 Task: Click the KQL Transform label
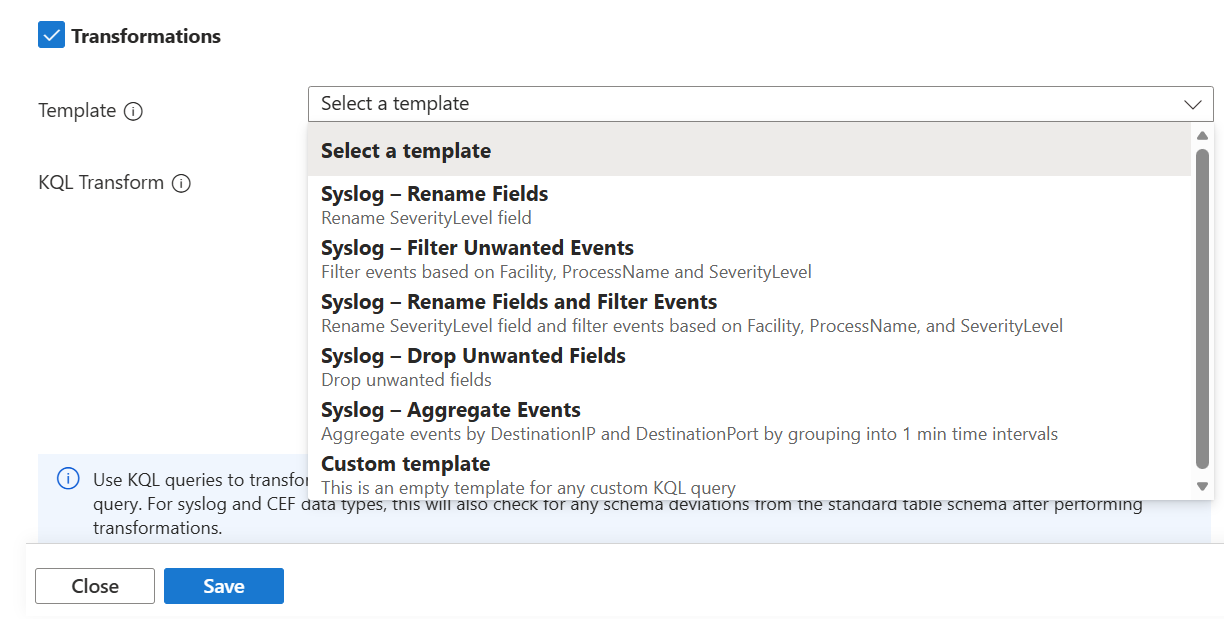pyautogui.click(x=101, y=183)
